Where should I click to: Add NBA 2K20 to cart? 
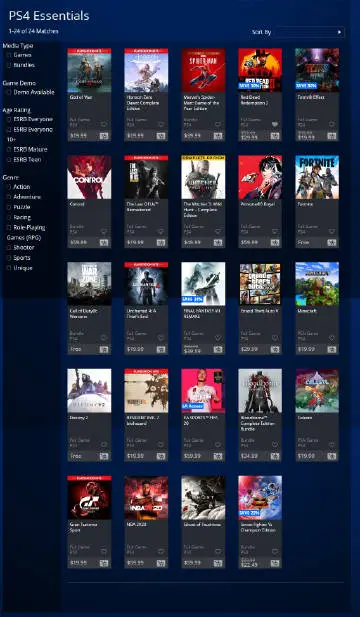coord(161,563)
